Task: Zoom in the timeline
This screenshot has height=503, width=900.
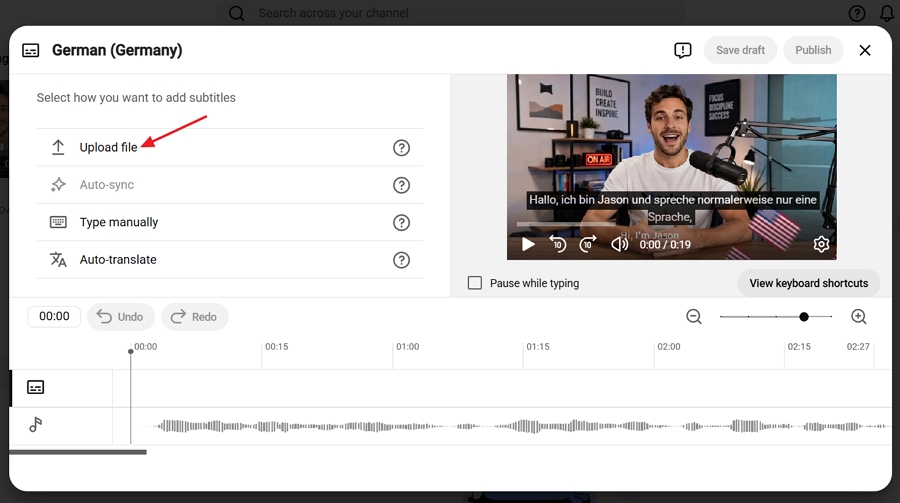Action: (859, 316)
